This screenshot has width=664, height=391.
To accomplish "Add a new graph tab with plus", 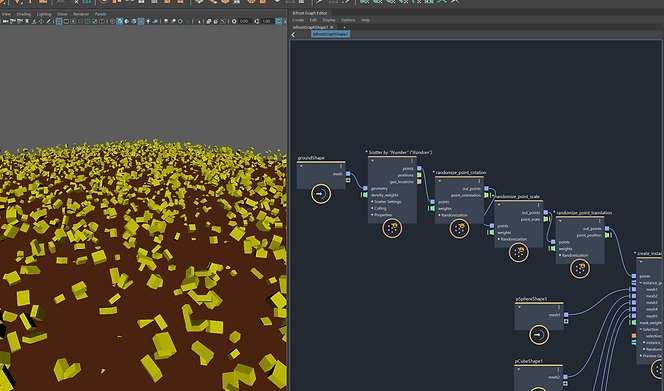I will click(x=344, y=27).
